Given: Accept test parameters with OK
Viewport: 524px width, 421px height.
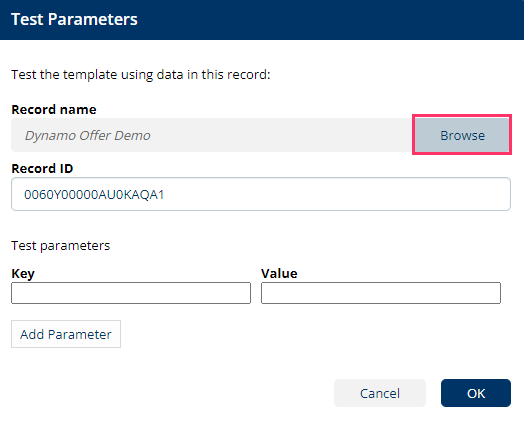Looking at the screenshot, I should click(x=476, y=393).
